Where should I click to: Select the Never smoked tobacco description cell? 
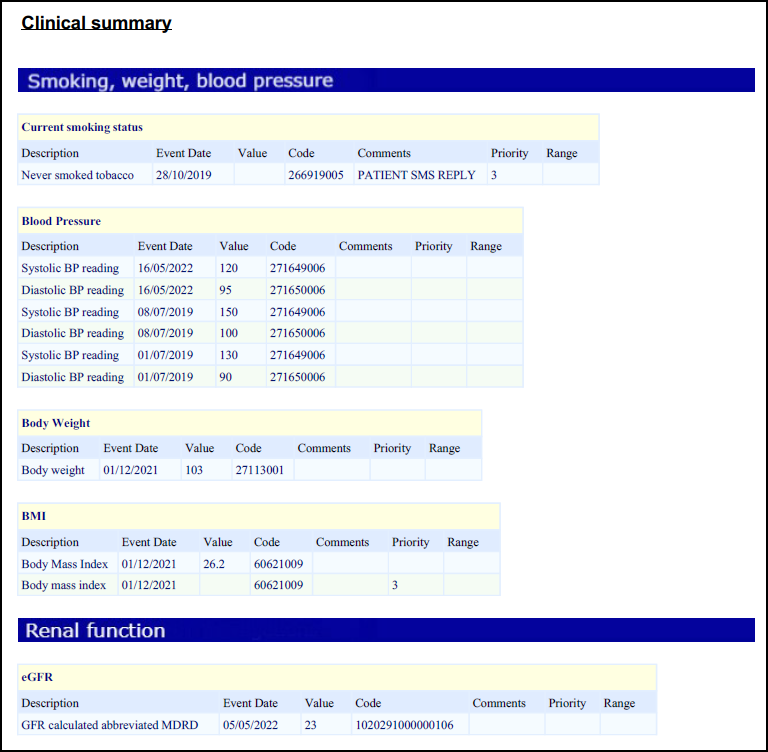coord(78,176)
